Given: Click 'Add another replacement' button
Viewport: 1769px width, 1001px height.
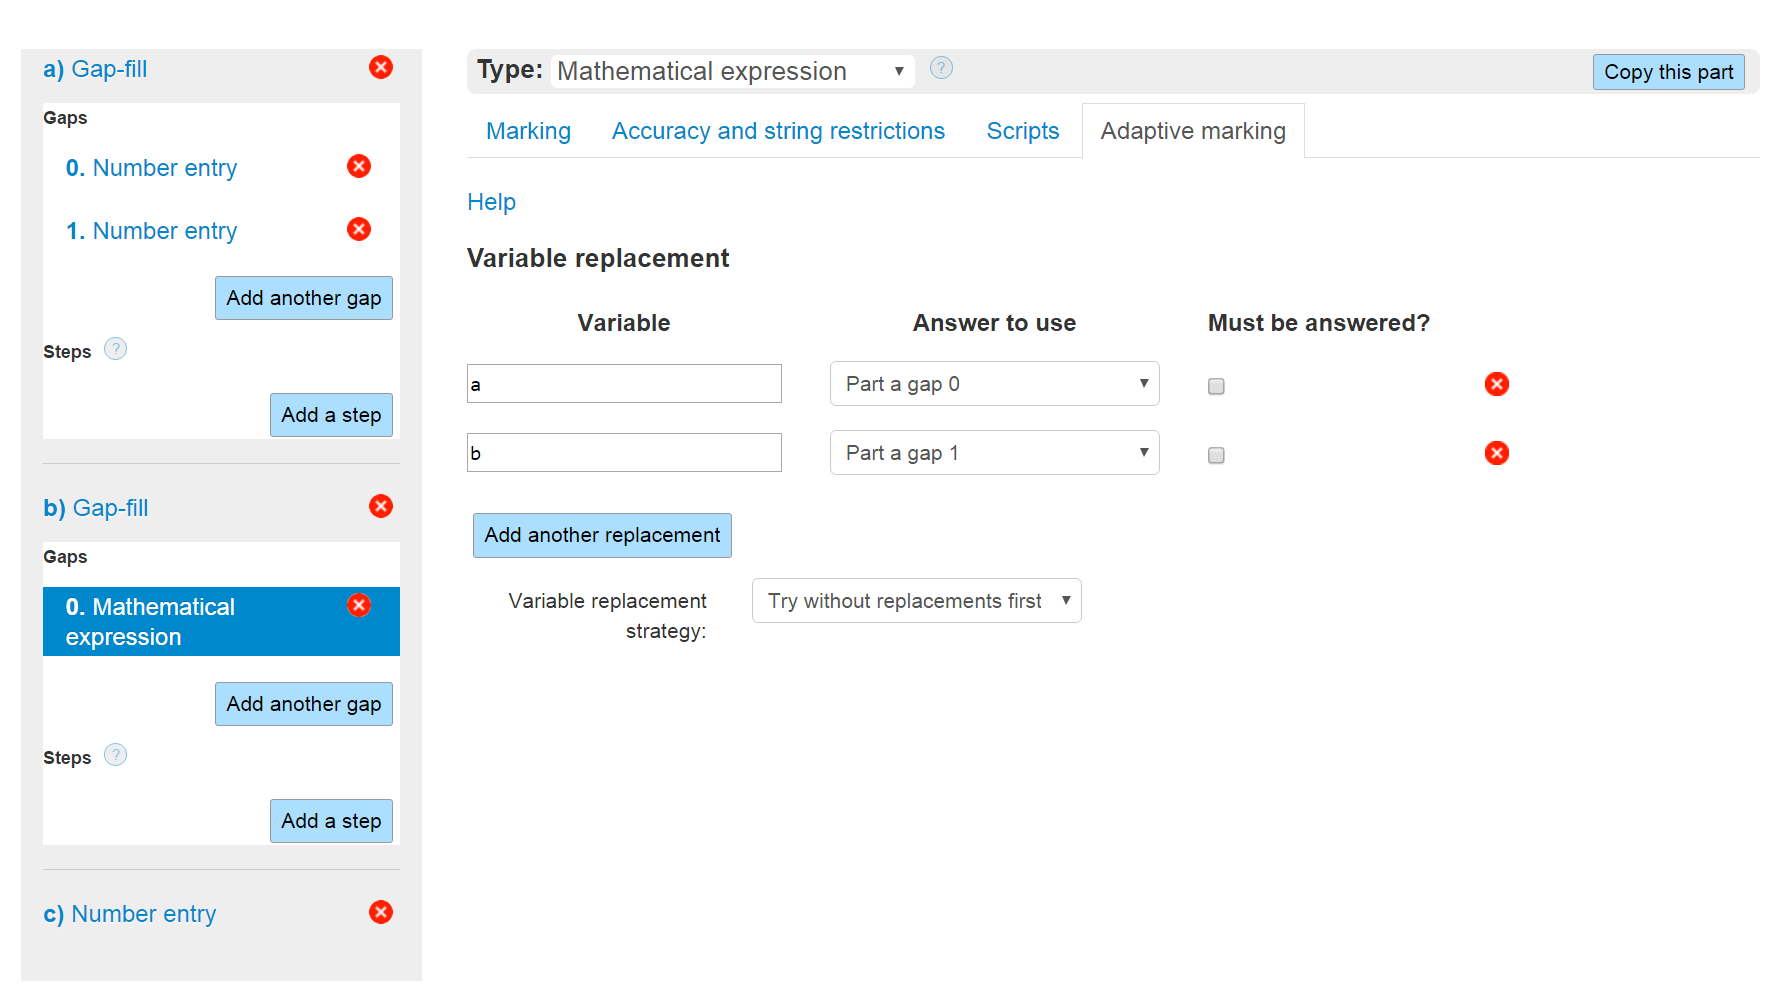Looking at the screenshot, I should [602, 535].
